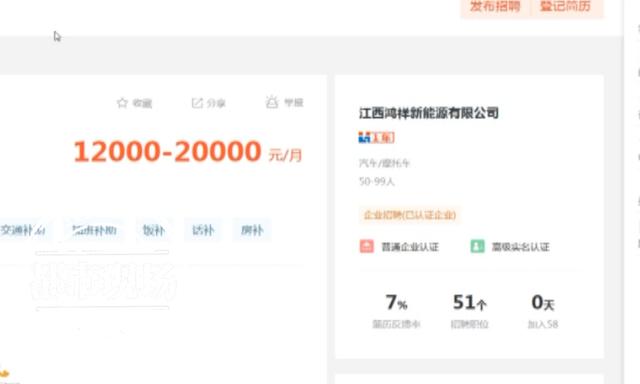Click the green 高级实名认证 icon
640x384 pixels.
click(x=477, y=246)
